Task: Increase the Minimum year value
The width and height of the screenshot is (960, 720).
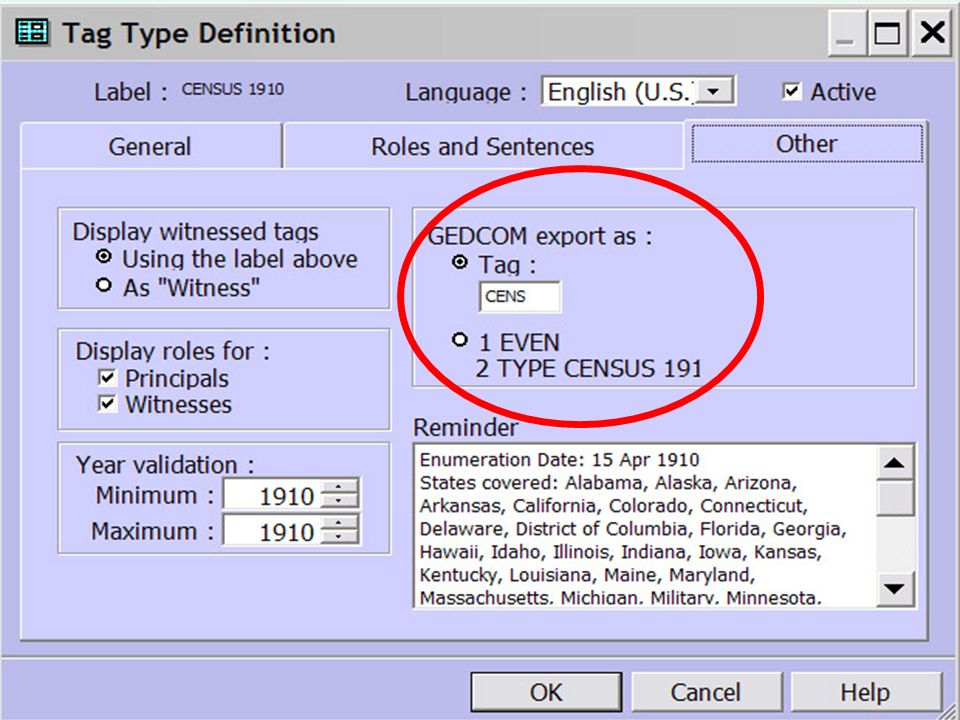Action: tap(339, 487)
